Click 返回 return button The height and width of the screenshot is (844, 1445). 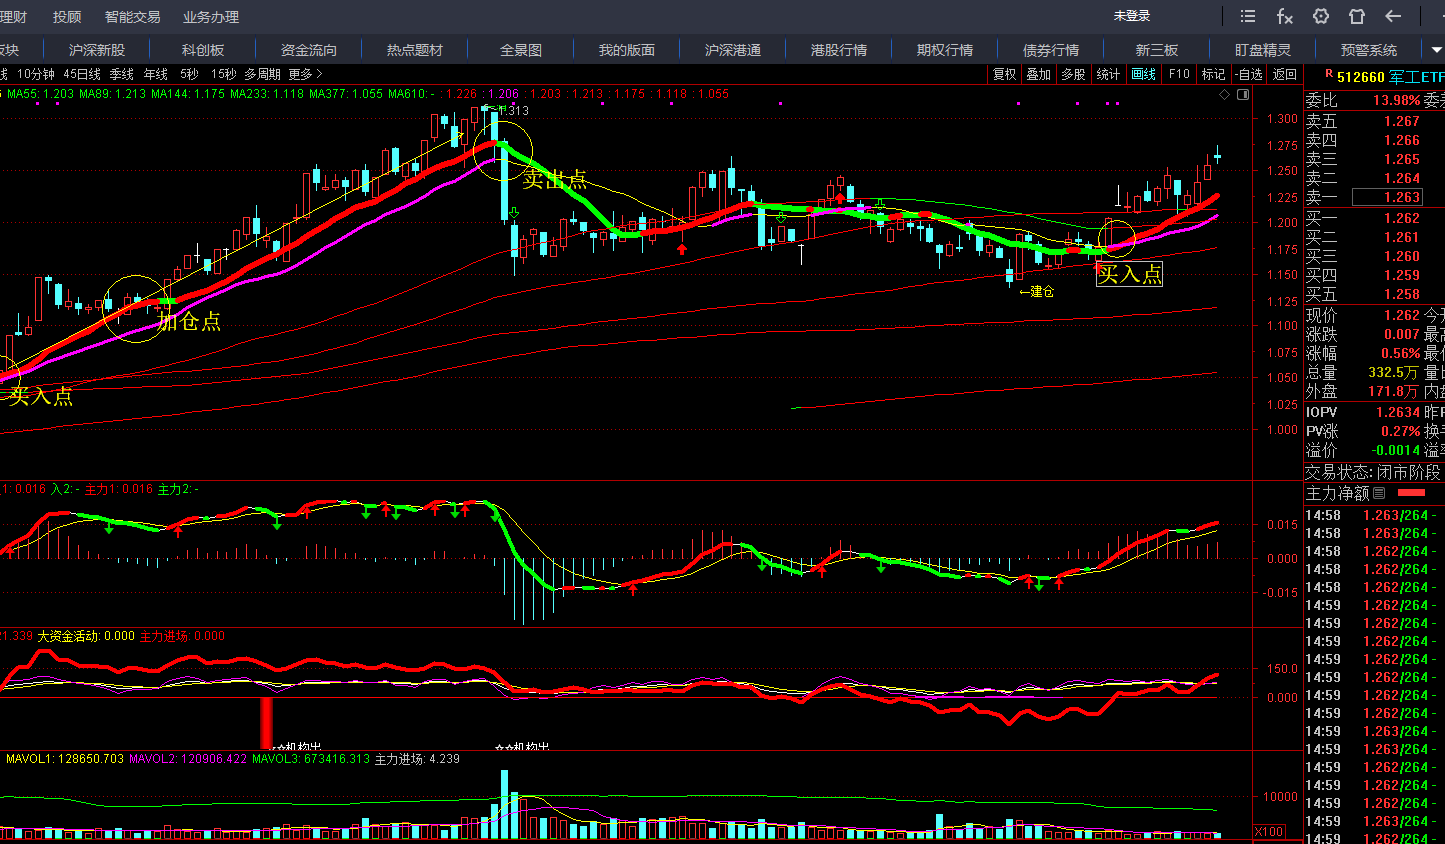[1284, 74]
